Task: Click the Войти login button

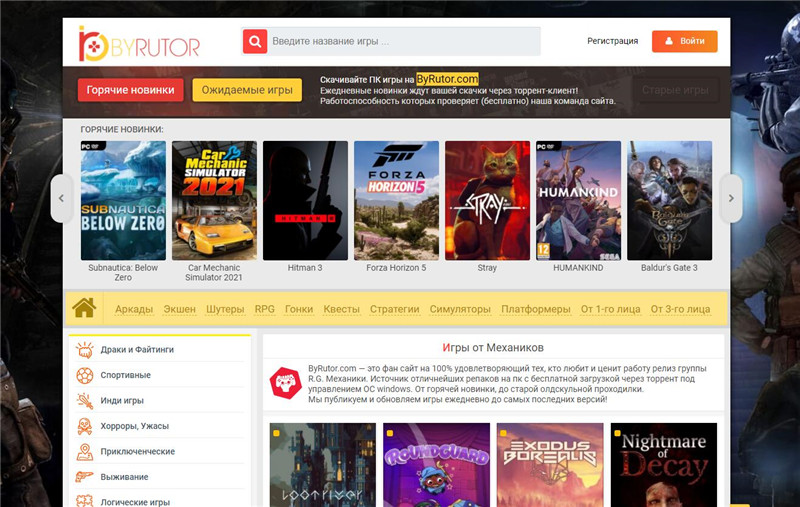Action: pyautogui.click(x=685, y=41)
